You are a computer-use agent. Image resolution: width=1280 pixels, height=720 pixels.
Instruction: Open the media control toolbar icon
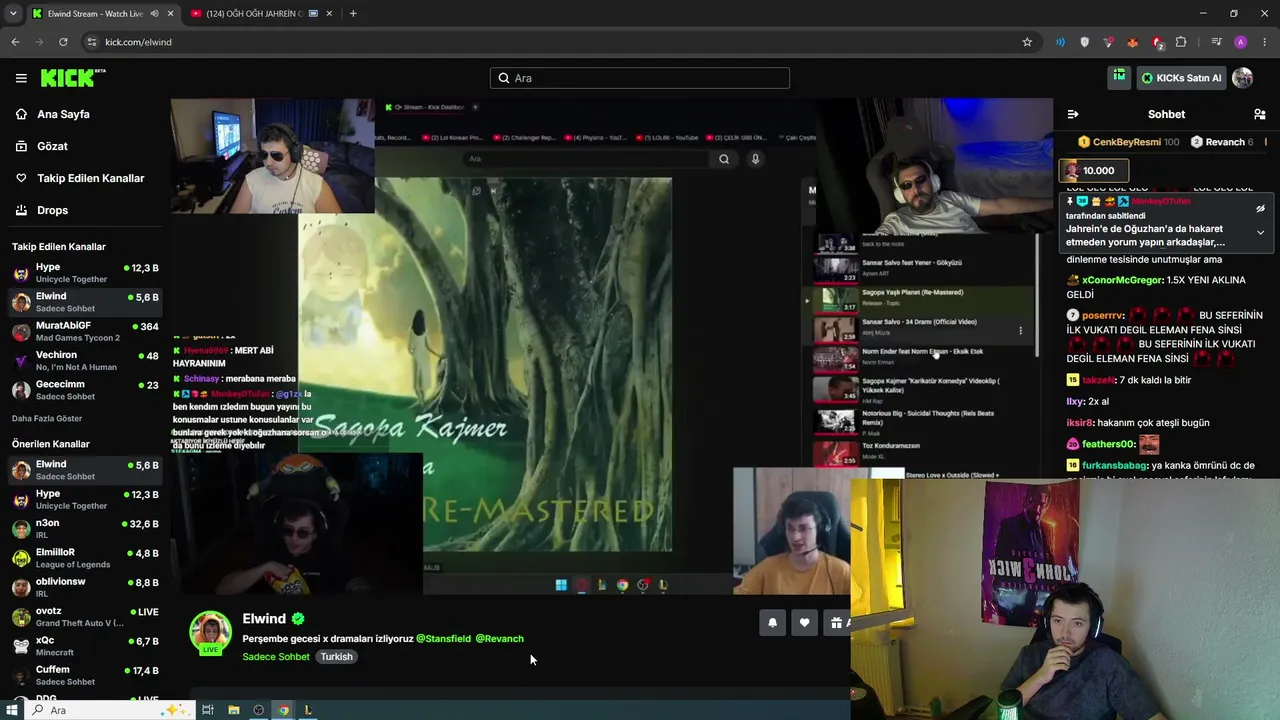pos(1216,42)
